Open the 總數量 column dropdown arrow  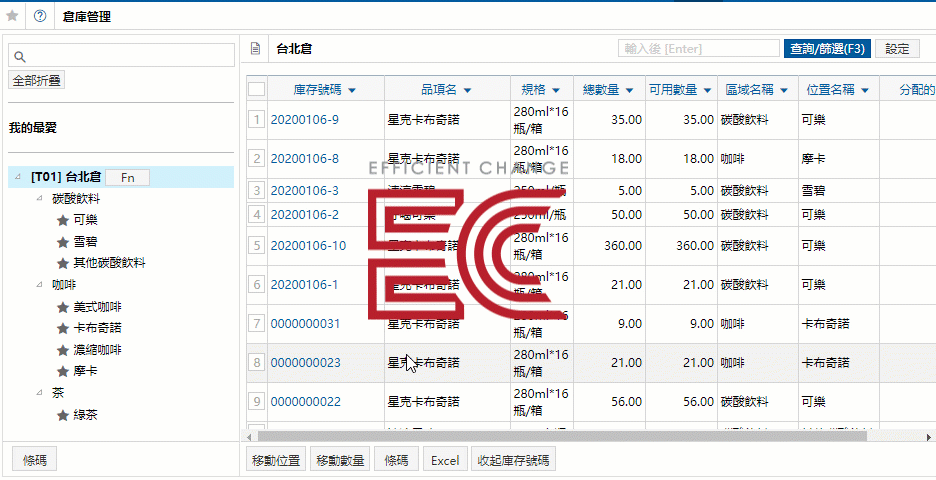[x=630, y=90]
